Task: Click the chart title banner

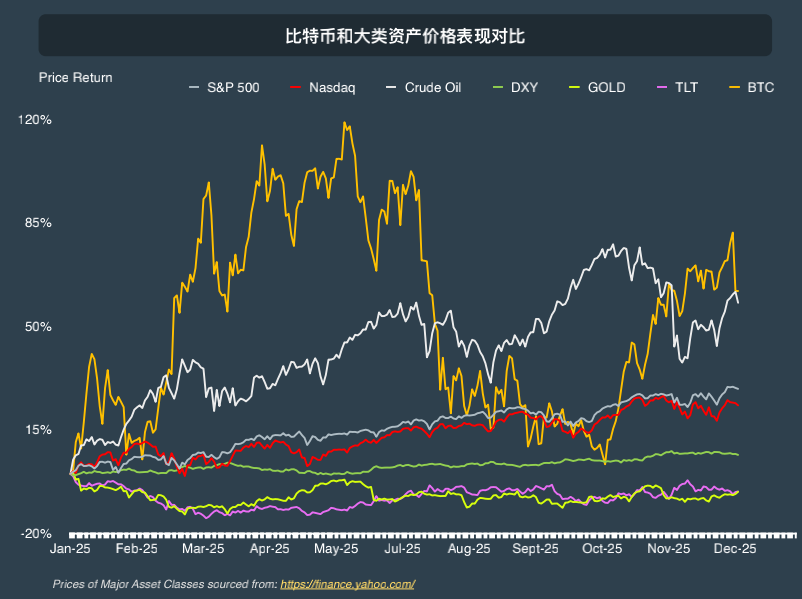Action: point(405,35)
